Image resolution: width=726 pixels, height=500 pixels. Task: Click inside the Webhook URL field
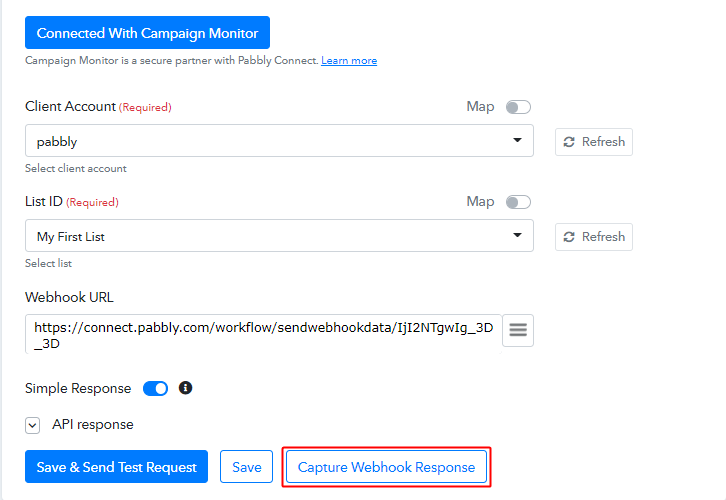(263, 334)
